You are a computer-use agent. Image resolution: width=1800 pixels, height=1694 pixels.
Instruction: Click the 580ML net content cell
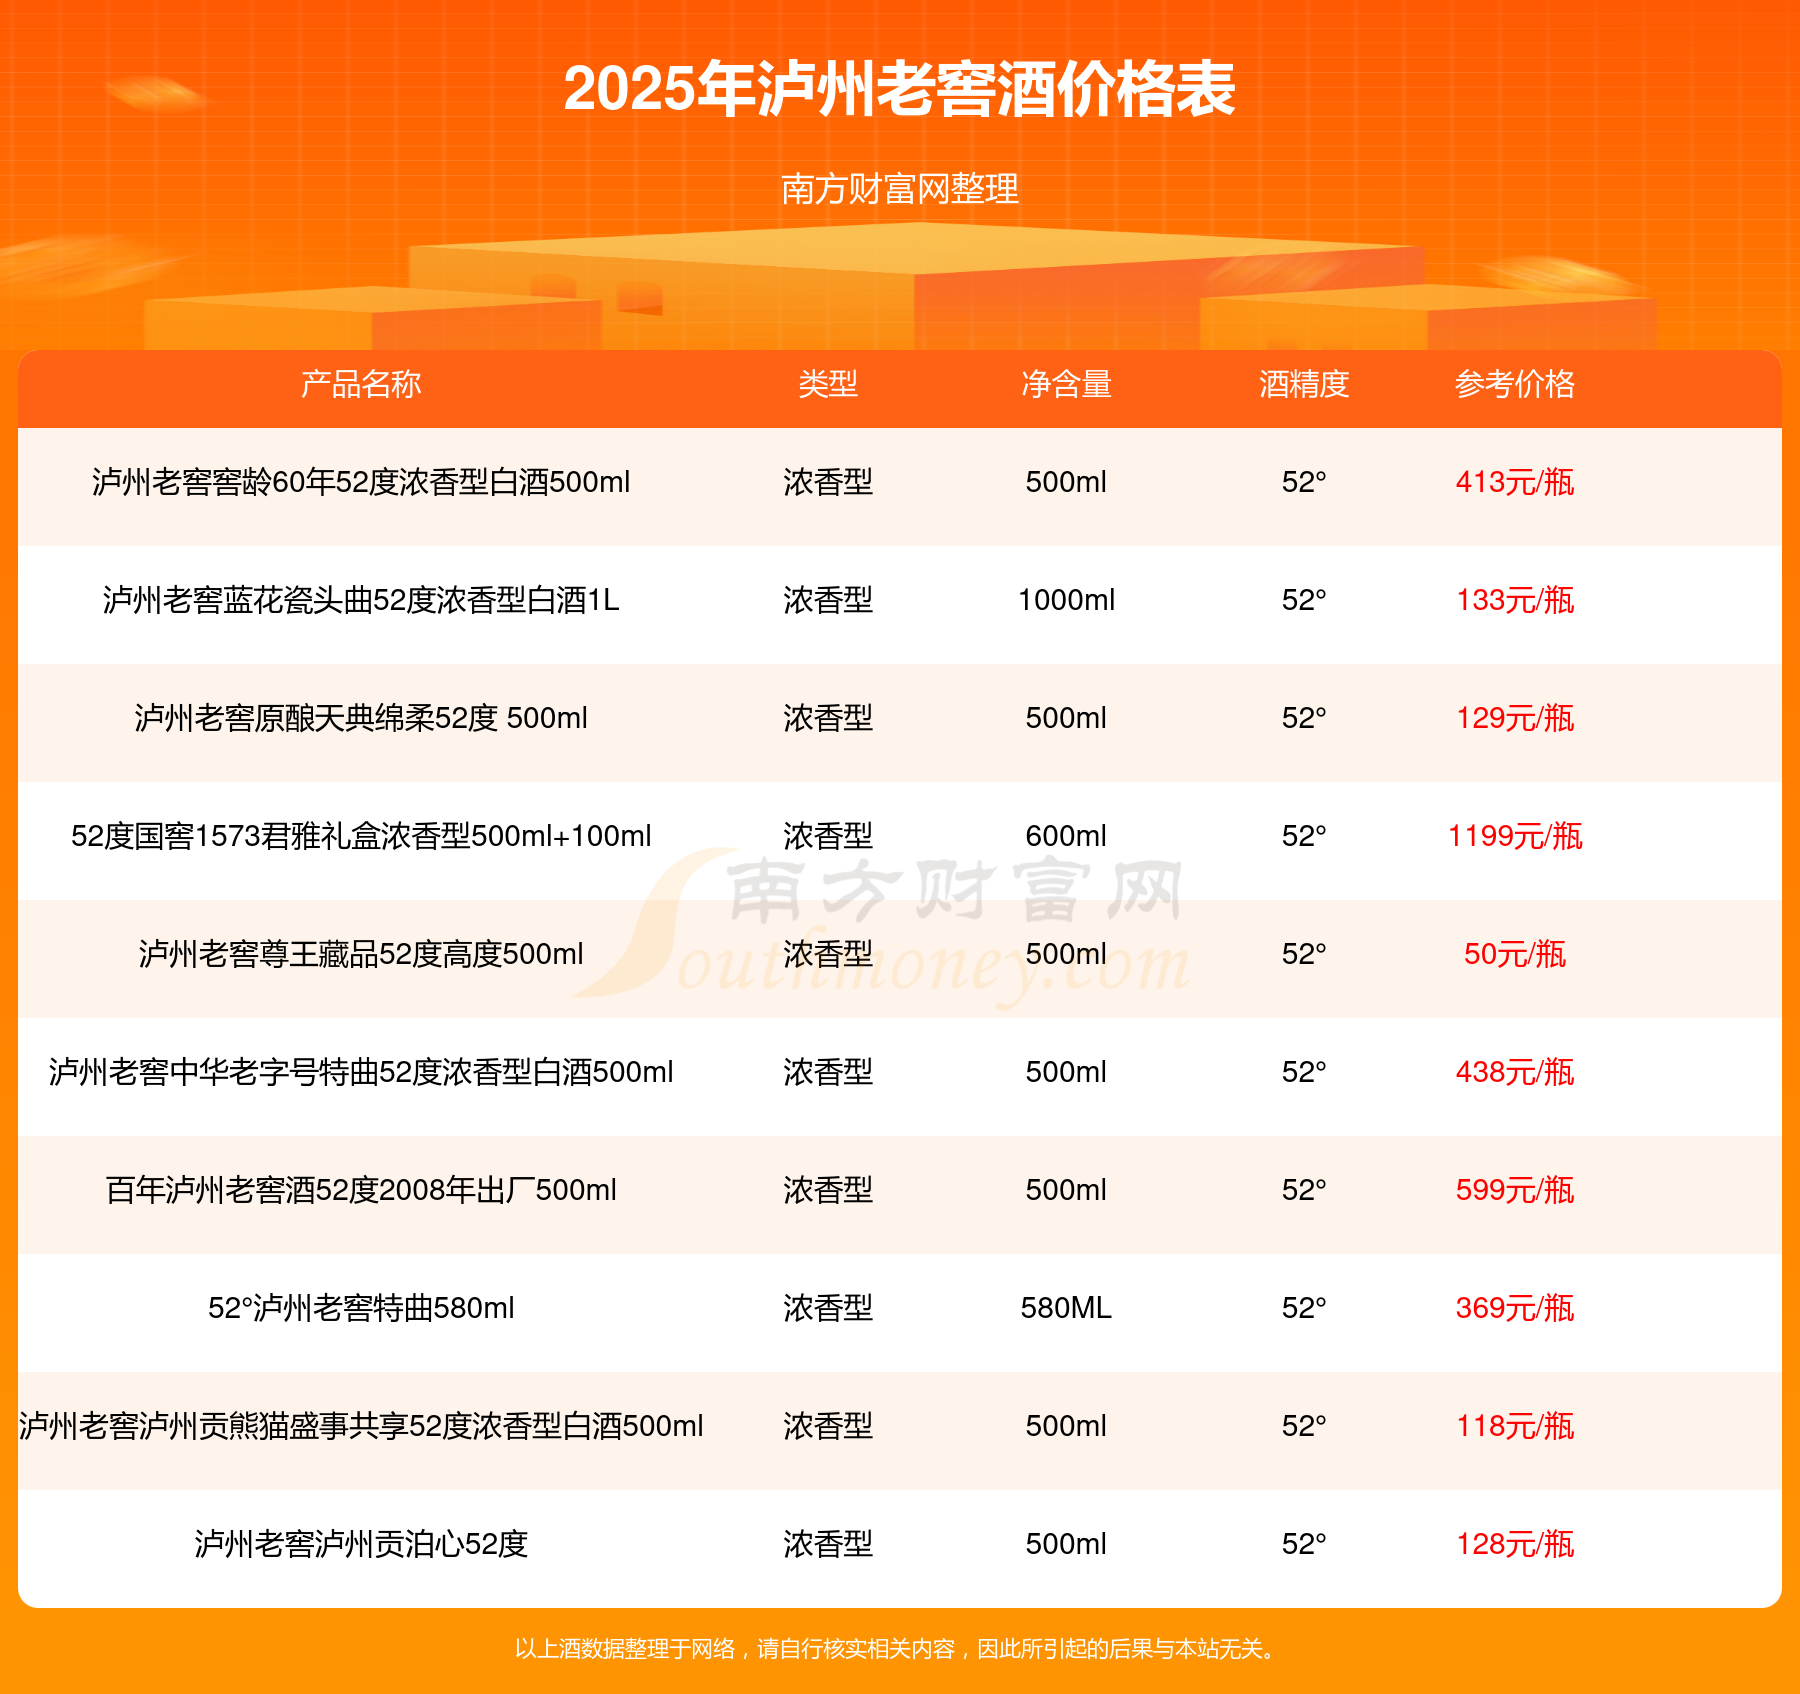[x=1066, y=1308]
